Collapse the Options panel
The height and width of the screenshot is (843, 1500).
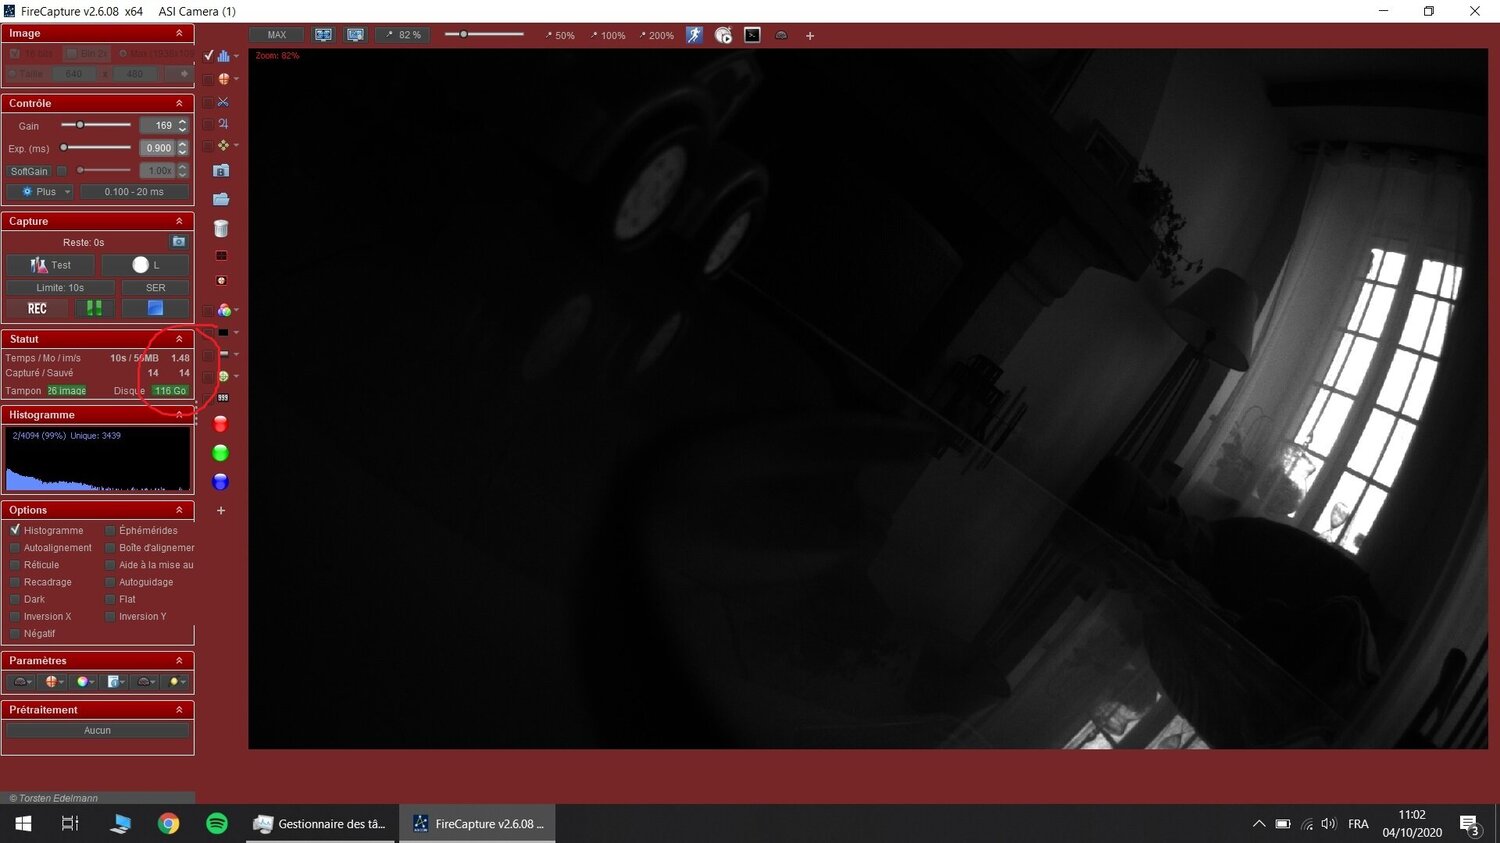coord(179,510)
